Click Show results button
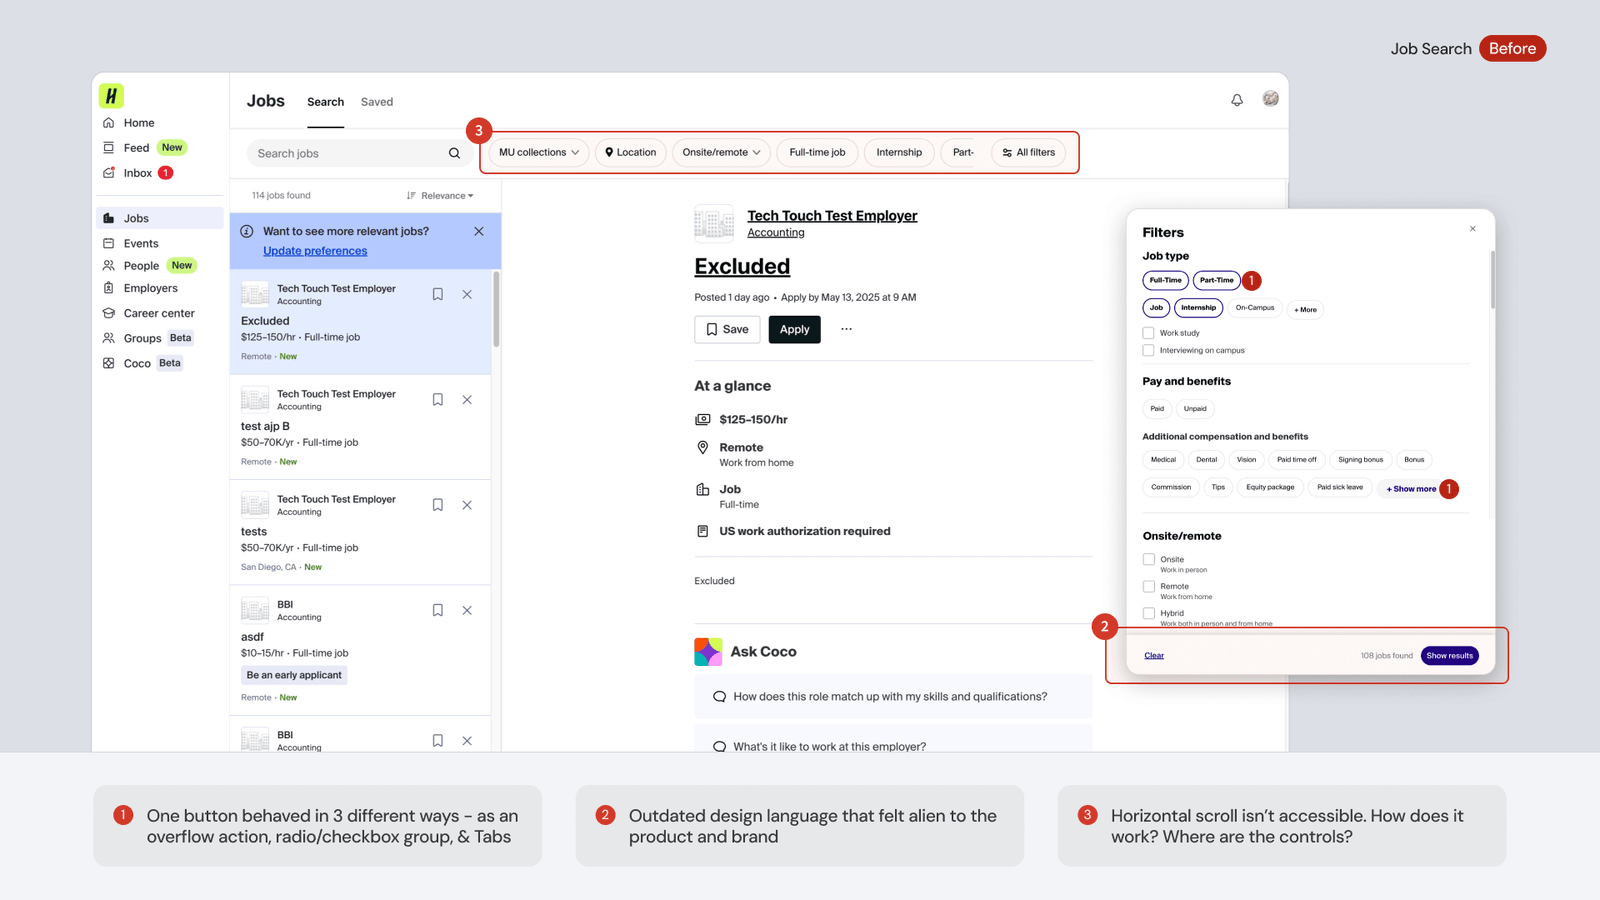 (1449, 656)
